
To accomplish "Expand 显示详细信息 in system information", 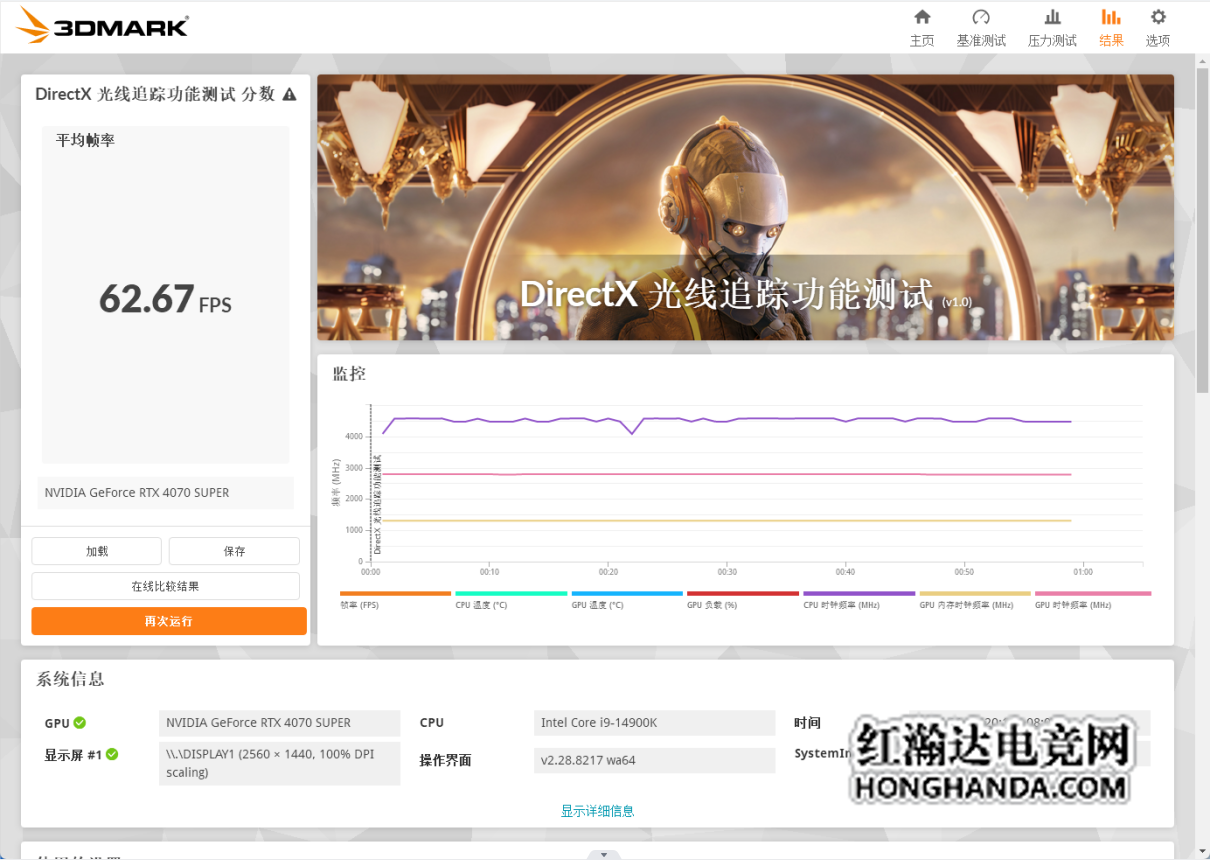I will point(597,811).
